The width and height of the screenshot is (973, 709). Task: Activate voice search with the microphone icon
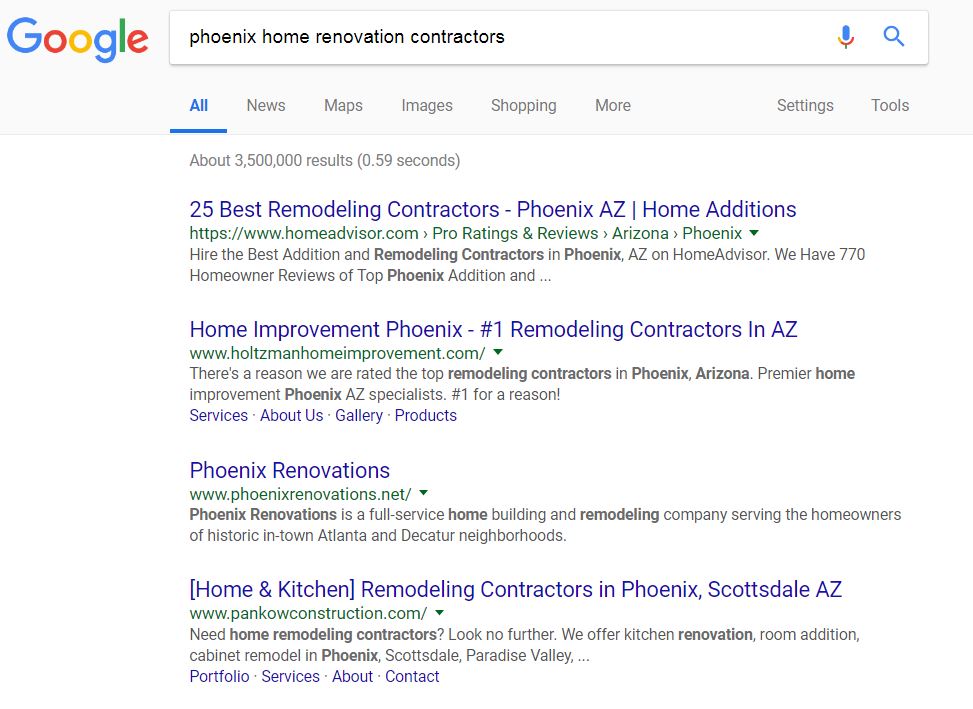(845, 35)
